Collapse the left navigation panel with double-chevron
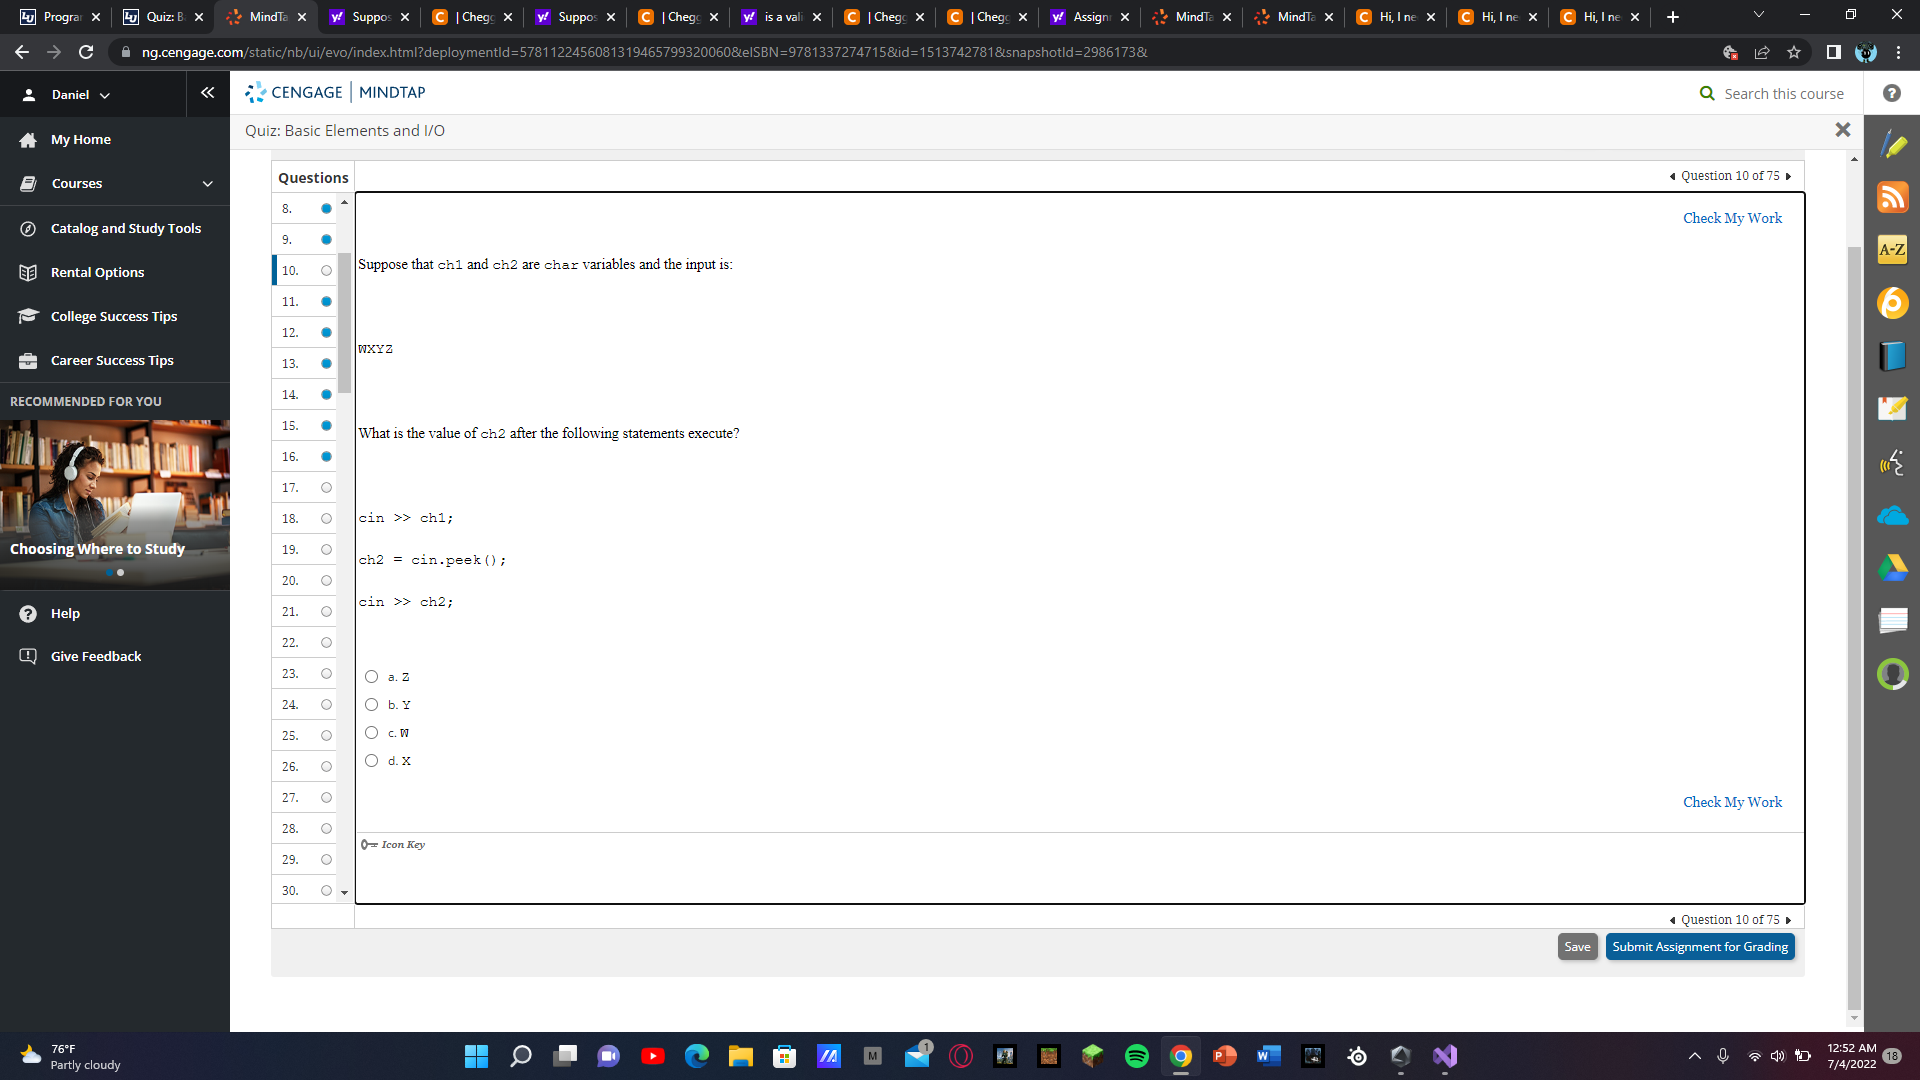Viewport: 1920px width, 1080px height. [x=208, y=93]
